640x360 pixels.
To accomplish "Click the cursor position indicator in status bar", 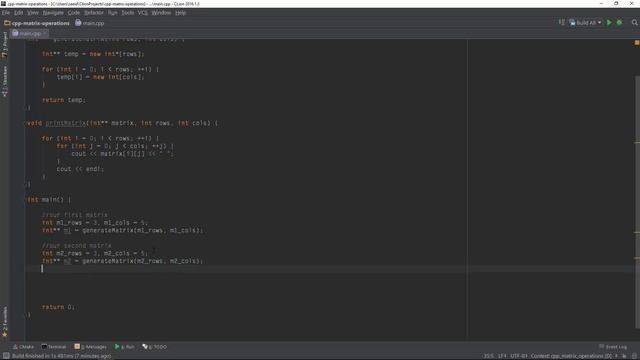I will point(489,356).
